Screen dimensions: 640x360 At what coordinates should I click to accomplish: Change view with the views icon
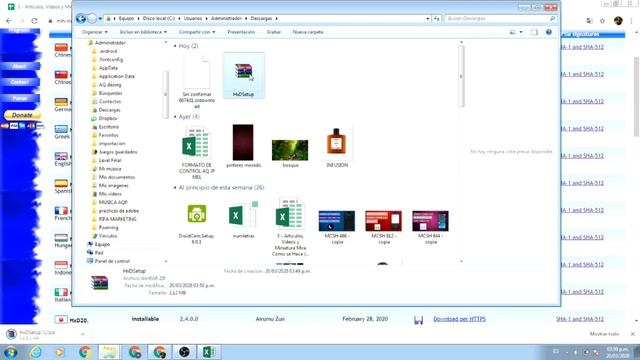click(512, 32)
